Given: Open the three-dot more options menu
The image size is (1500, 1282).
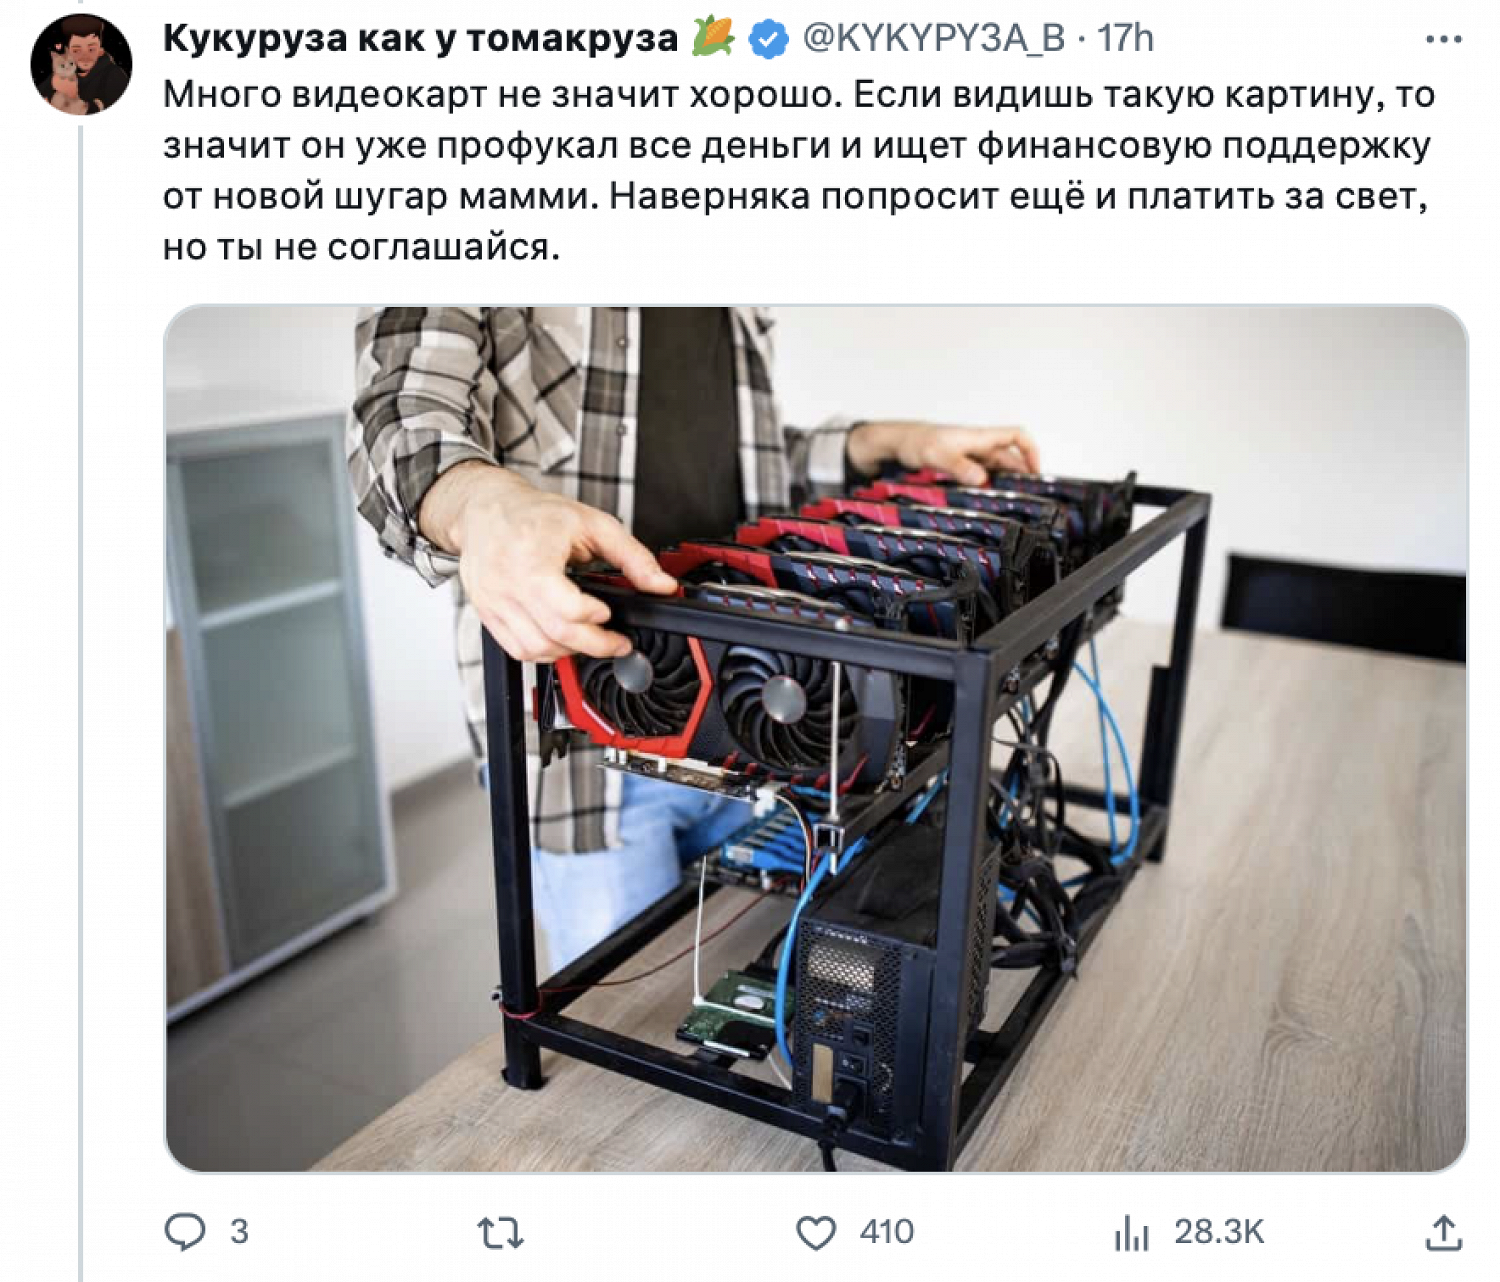Looking at the screenshot, I should 1443,40.
